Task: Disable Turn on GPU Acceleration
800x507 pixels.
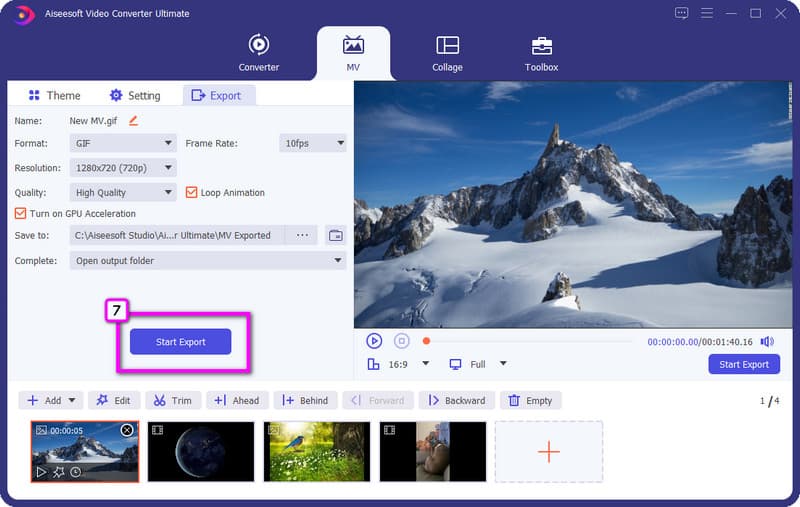Action: 21,213
